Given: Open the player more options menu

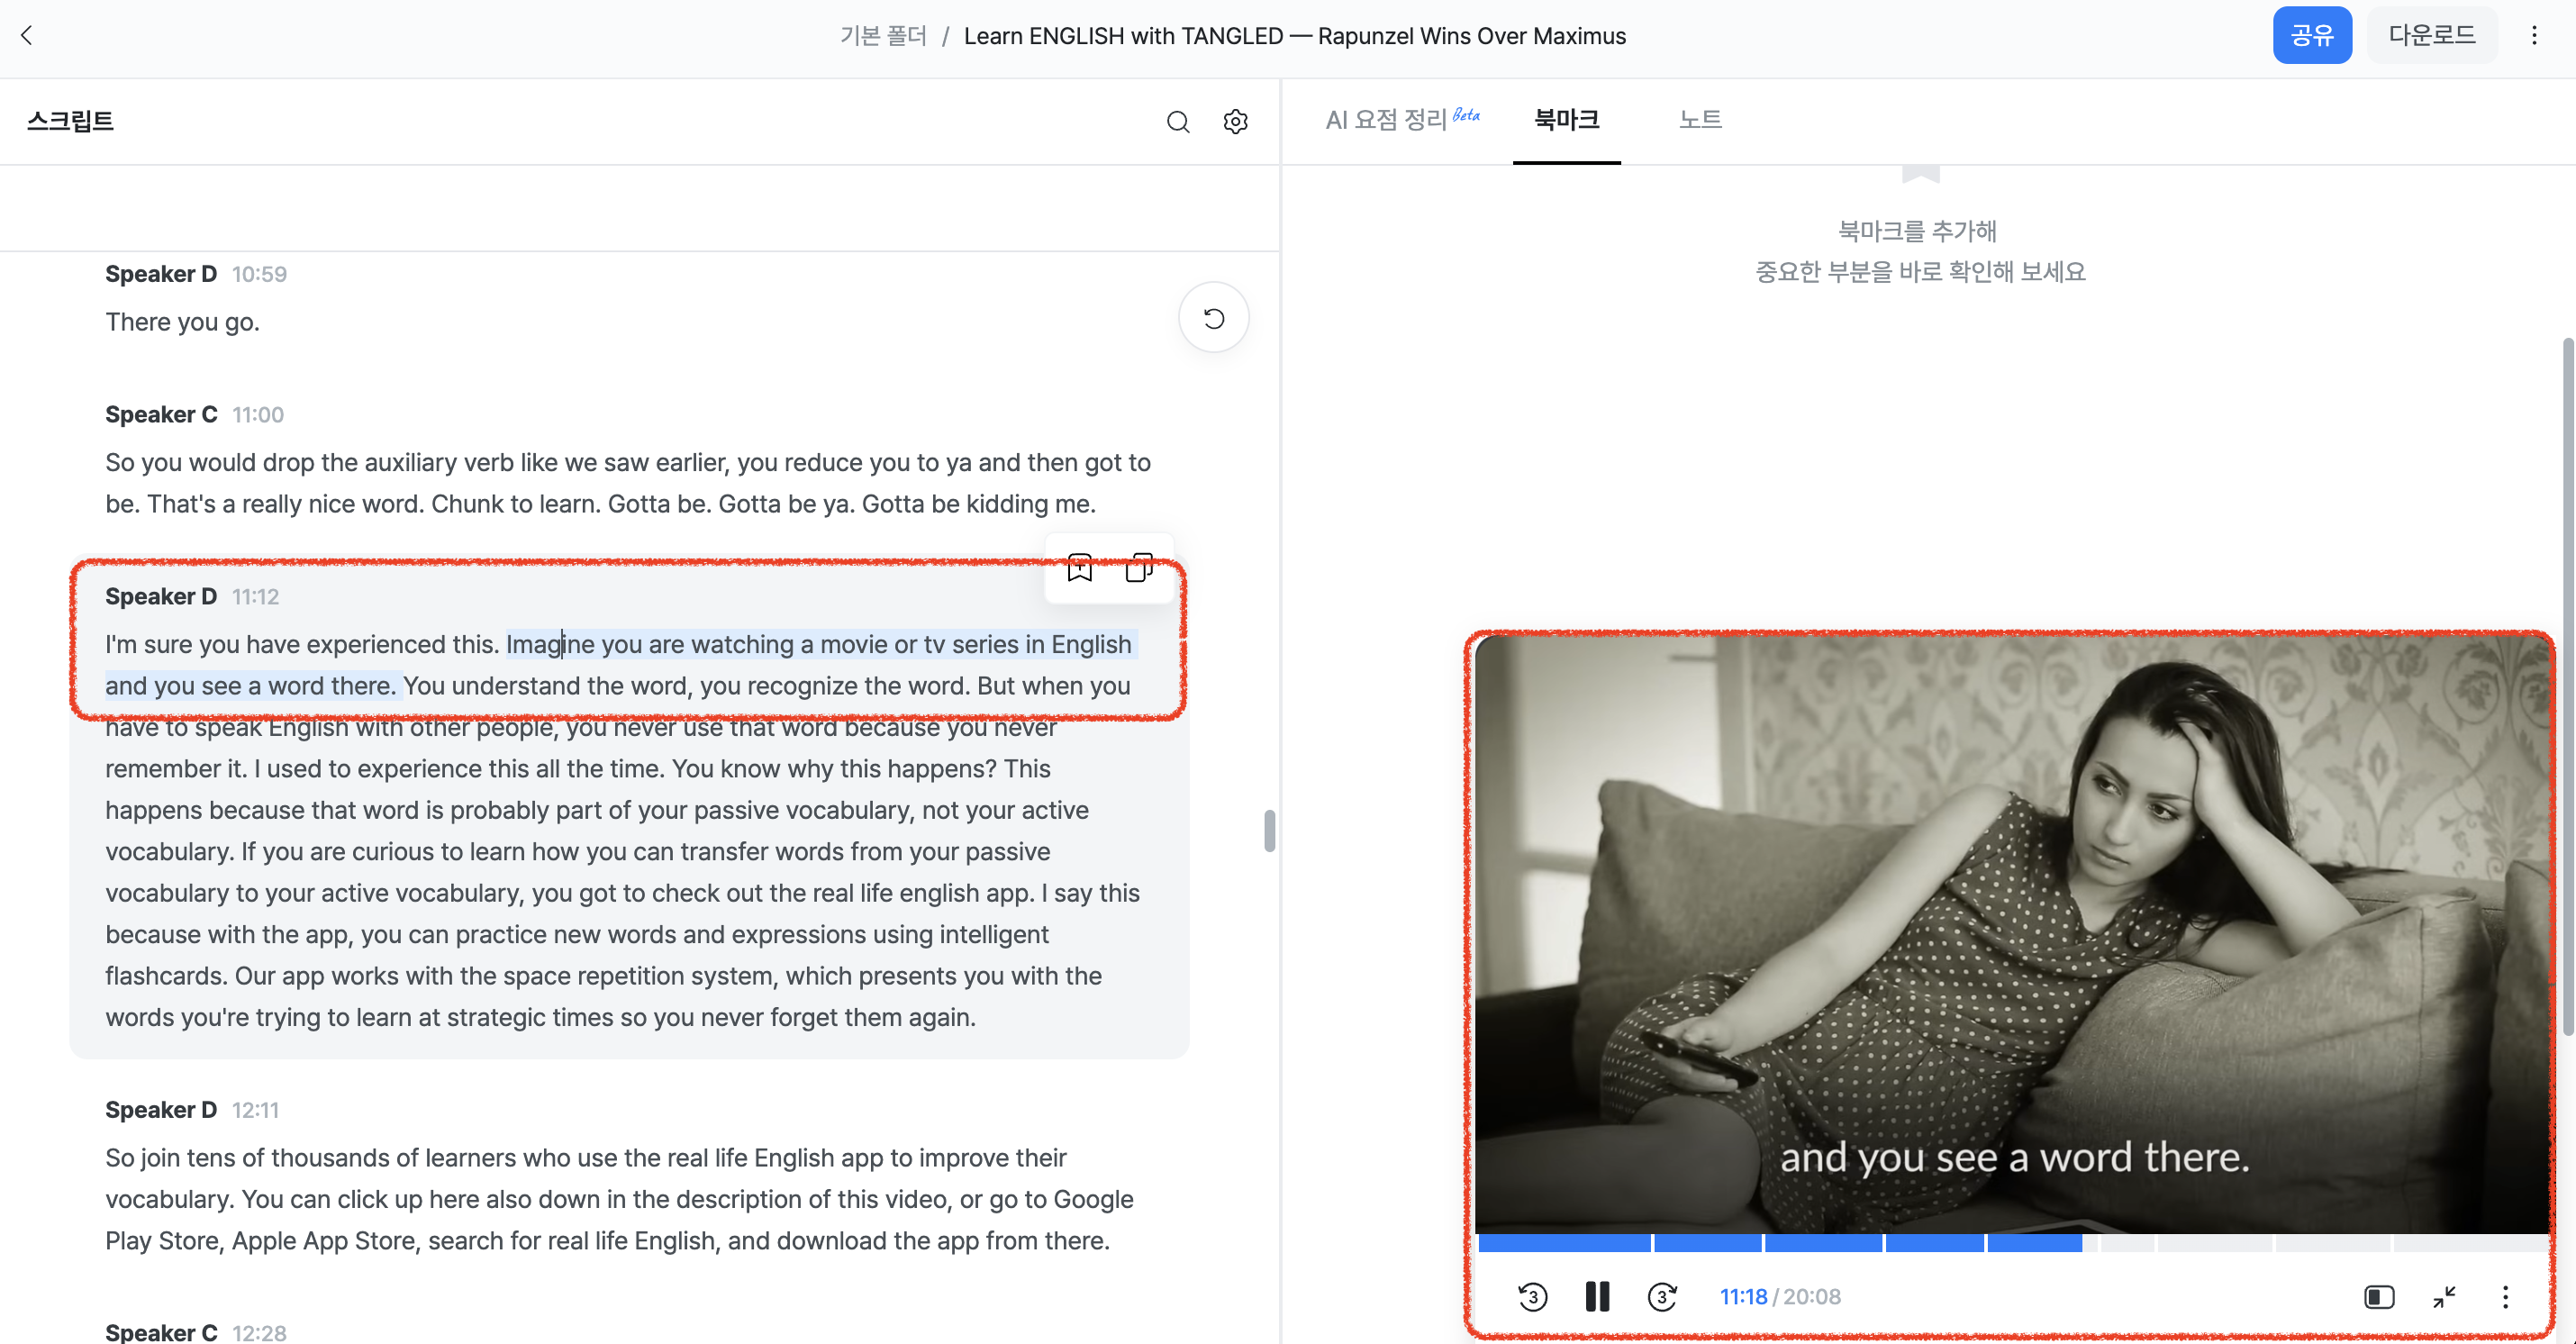Looking at the screenshot, I should coord(2505,1297).
